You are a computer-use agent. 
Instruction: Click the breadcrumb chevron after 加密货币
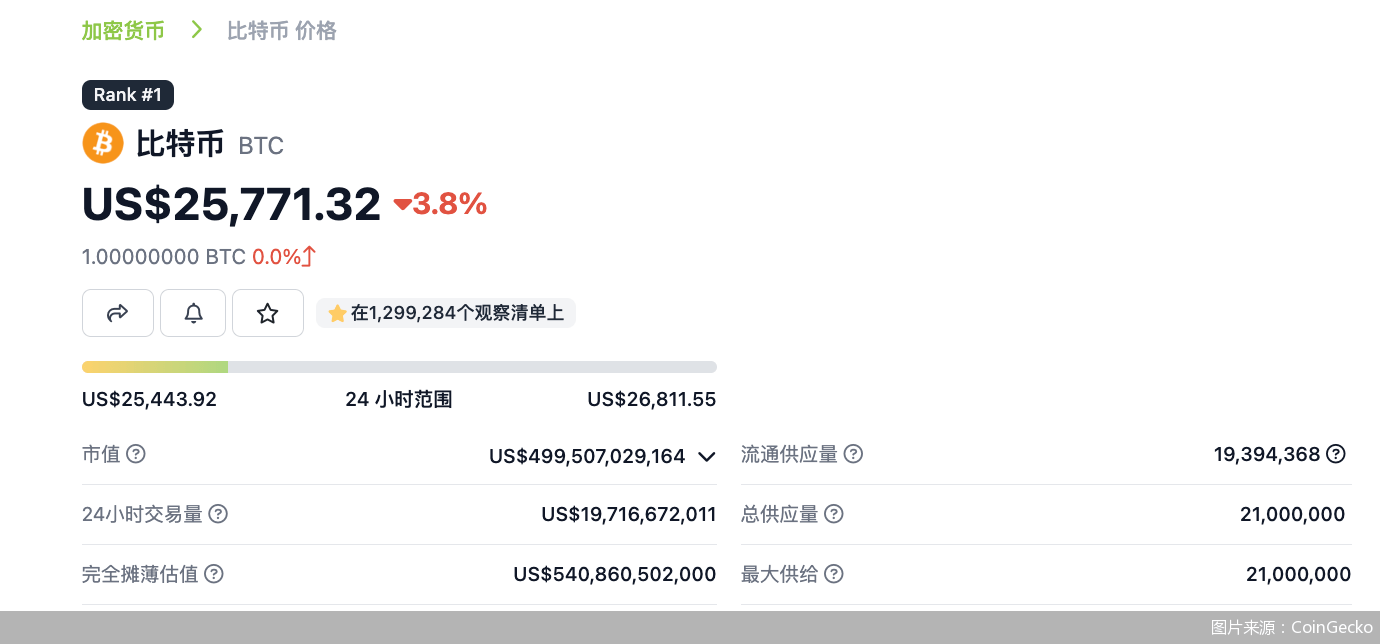tap(196, 30)
